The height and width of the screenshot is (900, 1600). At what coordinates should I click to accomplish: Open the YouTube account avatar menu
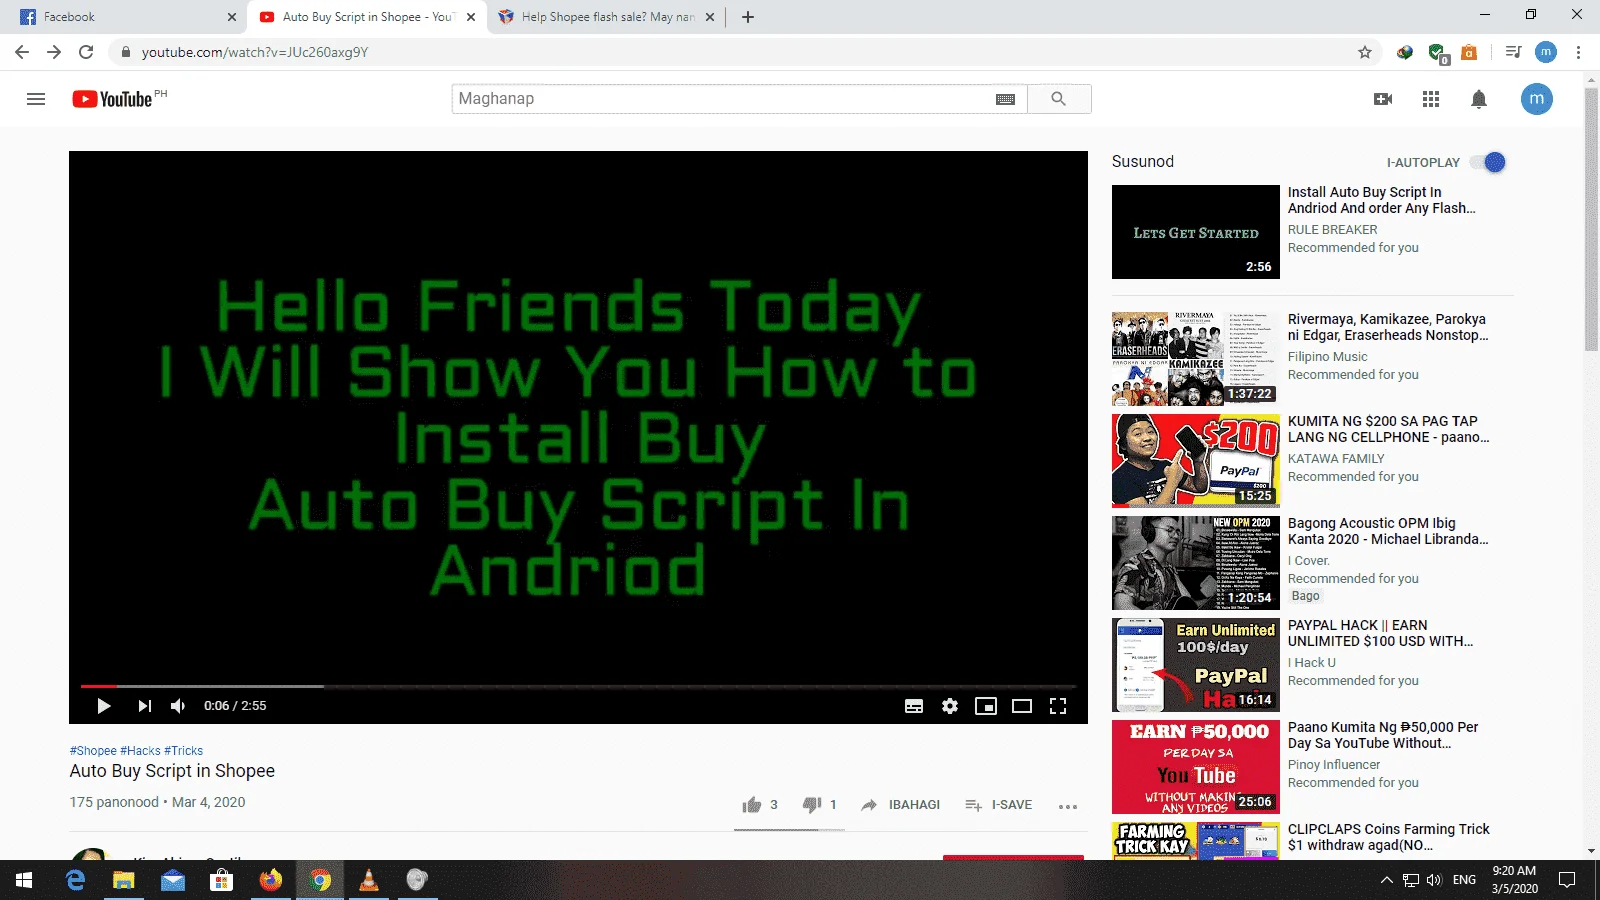click(1537, 98)
